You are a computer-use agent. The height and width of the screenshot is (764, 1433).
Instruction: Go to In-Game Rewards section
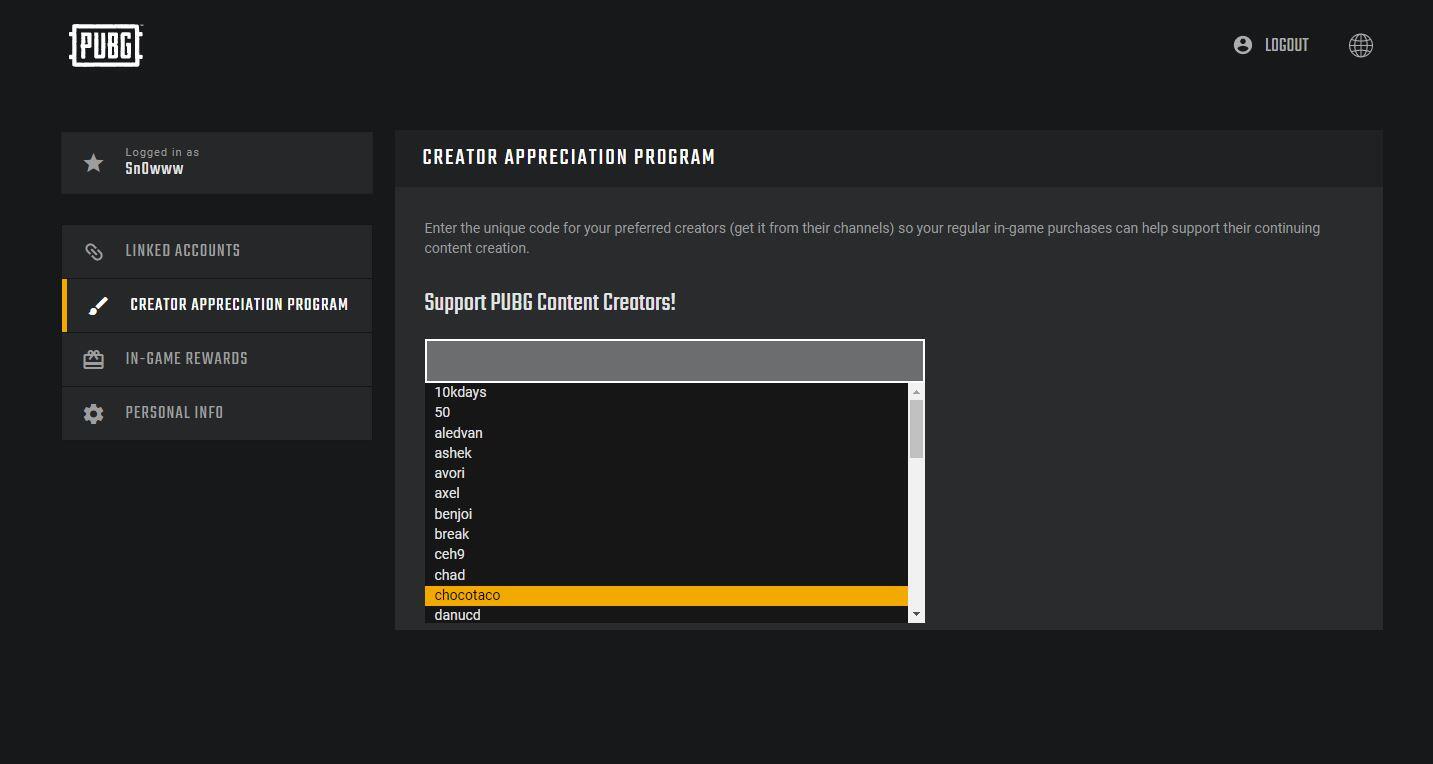tap(186, 360)
